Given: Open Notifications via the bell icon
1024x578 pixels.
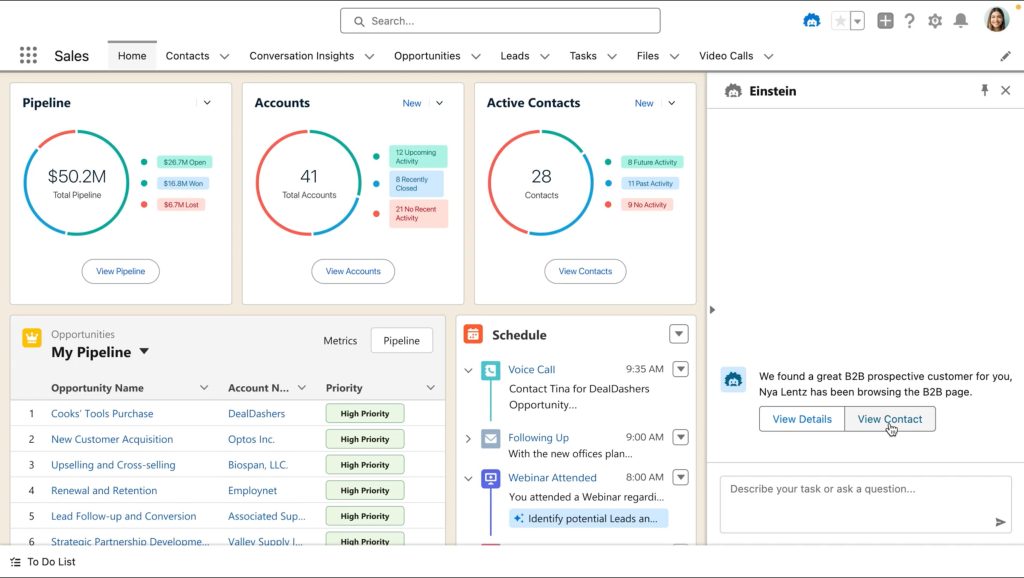Looking at the screenshot, I should (960, 19).
